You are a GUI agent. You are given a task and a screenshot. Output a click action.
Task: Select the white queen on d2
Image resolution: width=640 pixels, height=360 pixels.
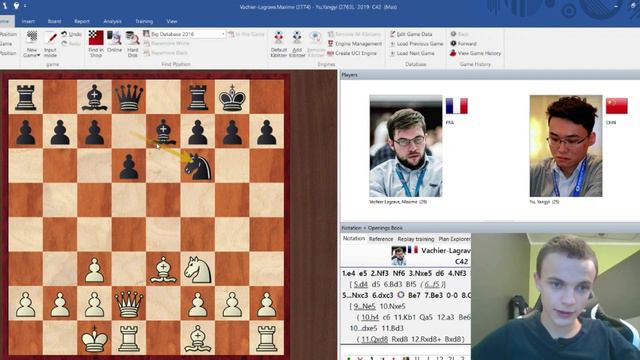pyautogui.click(x=129, y=304)
